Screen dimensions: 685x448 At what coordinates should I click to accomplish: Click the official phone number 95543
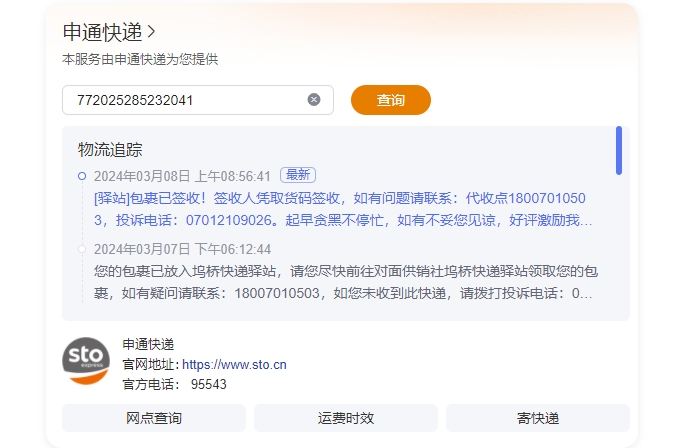click(x=209, y=384)
